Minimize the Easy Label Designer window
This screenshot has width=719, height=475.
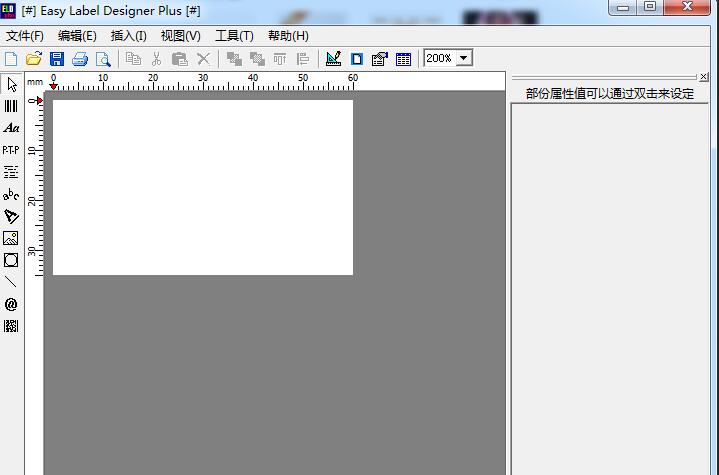tap(623, 7)
